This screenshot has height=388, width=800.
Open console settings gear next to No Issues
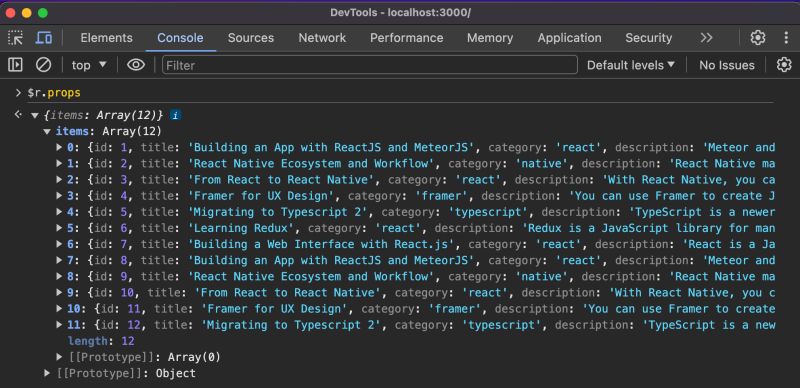(784, 65)
